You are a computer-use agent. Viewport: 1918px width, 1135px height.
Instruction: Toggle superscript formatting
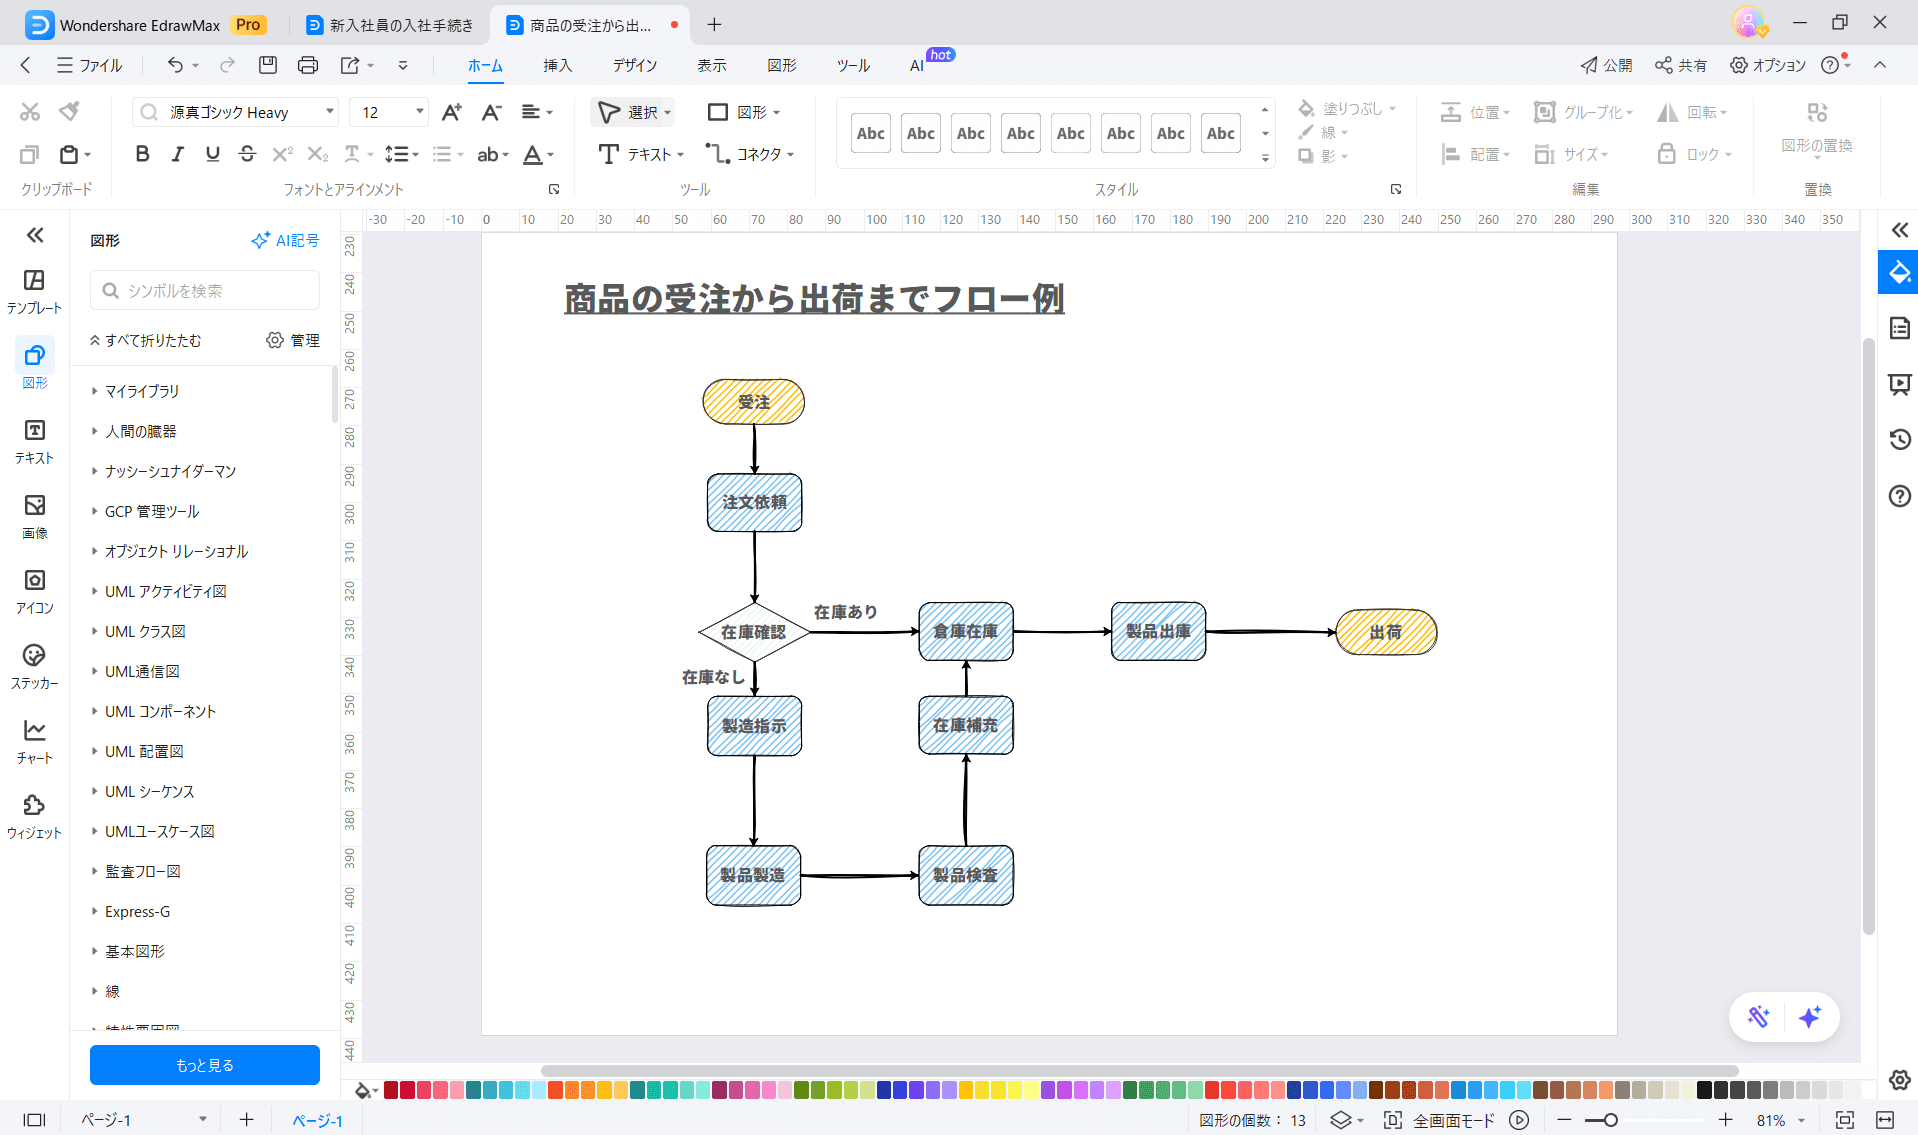coord(282,154)
